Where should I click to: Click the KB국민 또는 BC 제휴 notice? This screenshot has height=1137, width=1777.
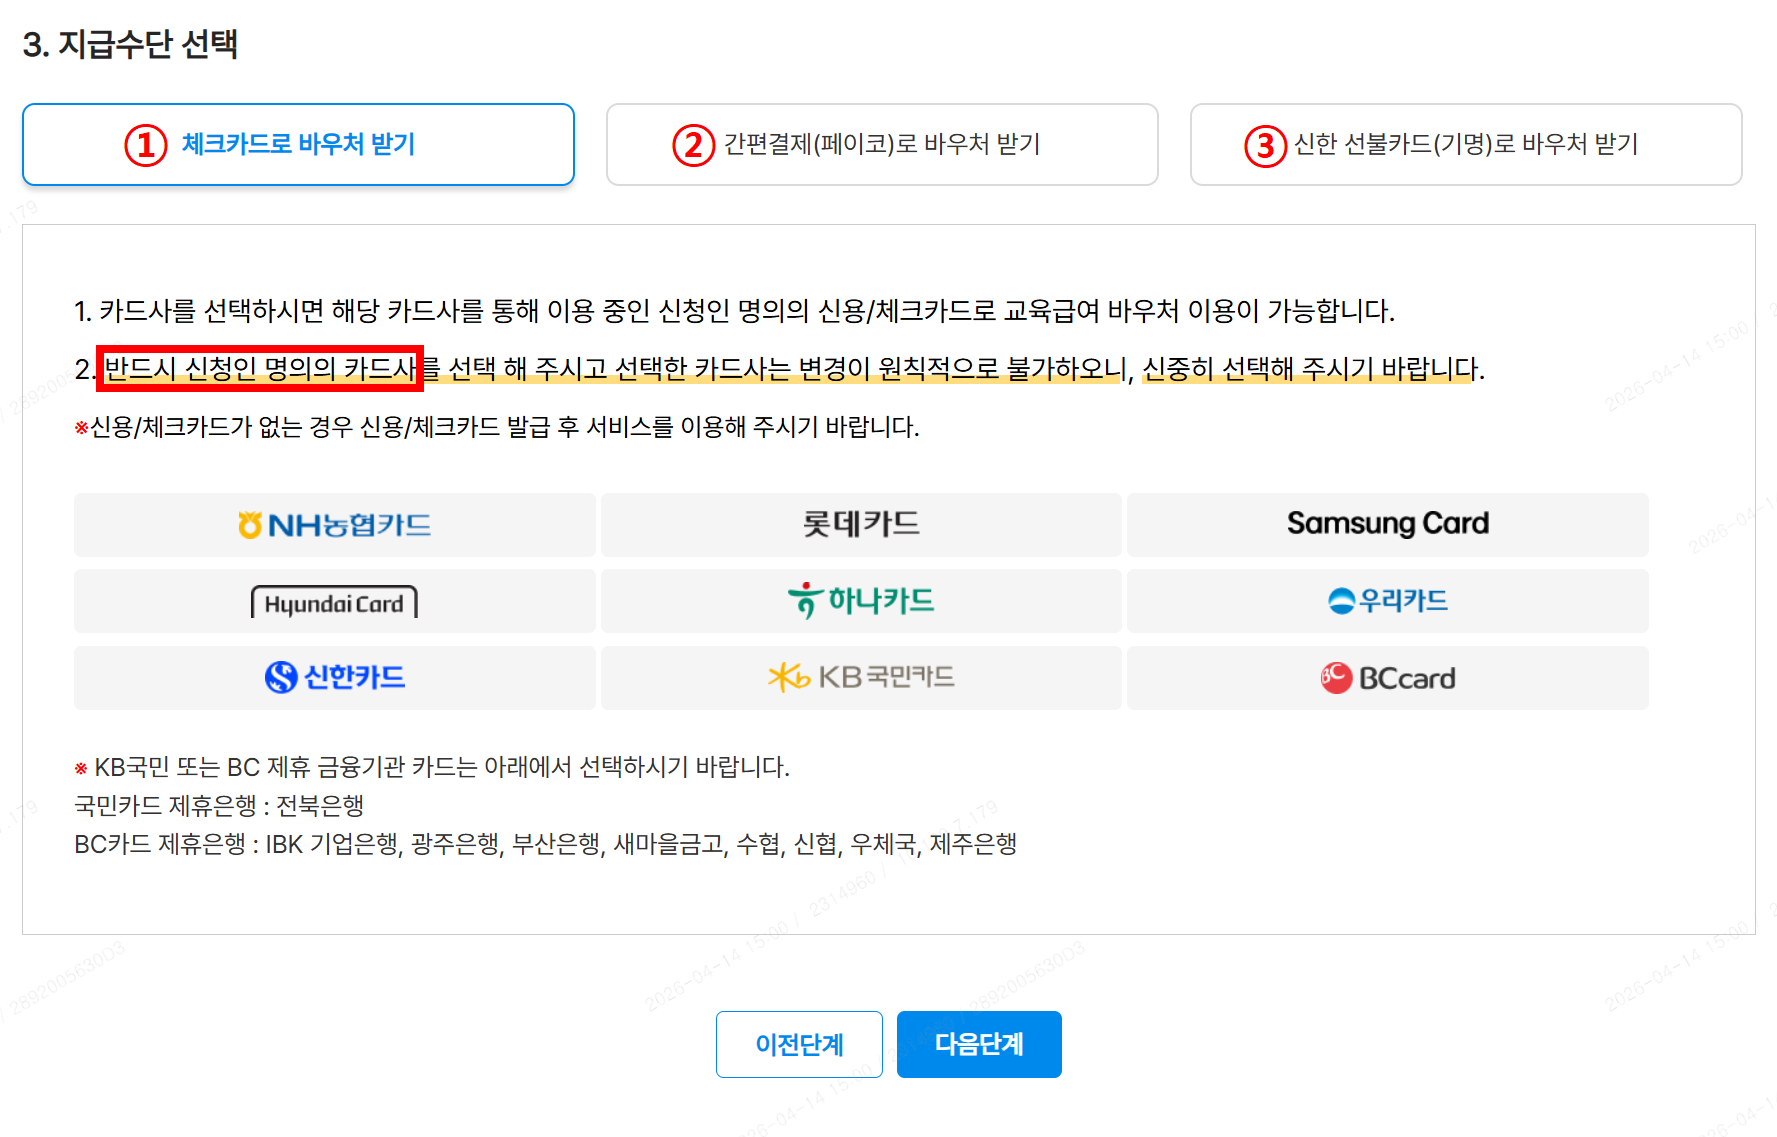point(432,767)
